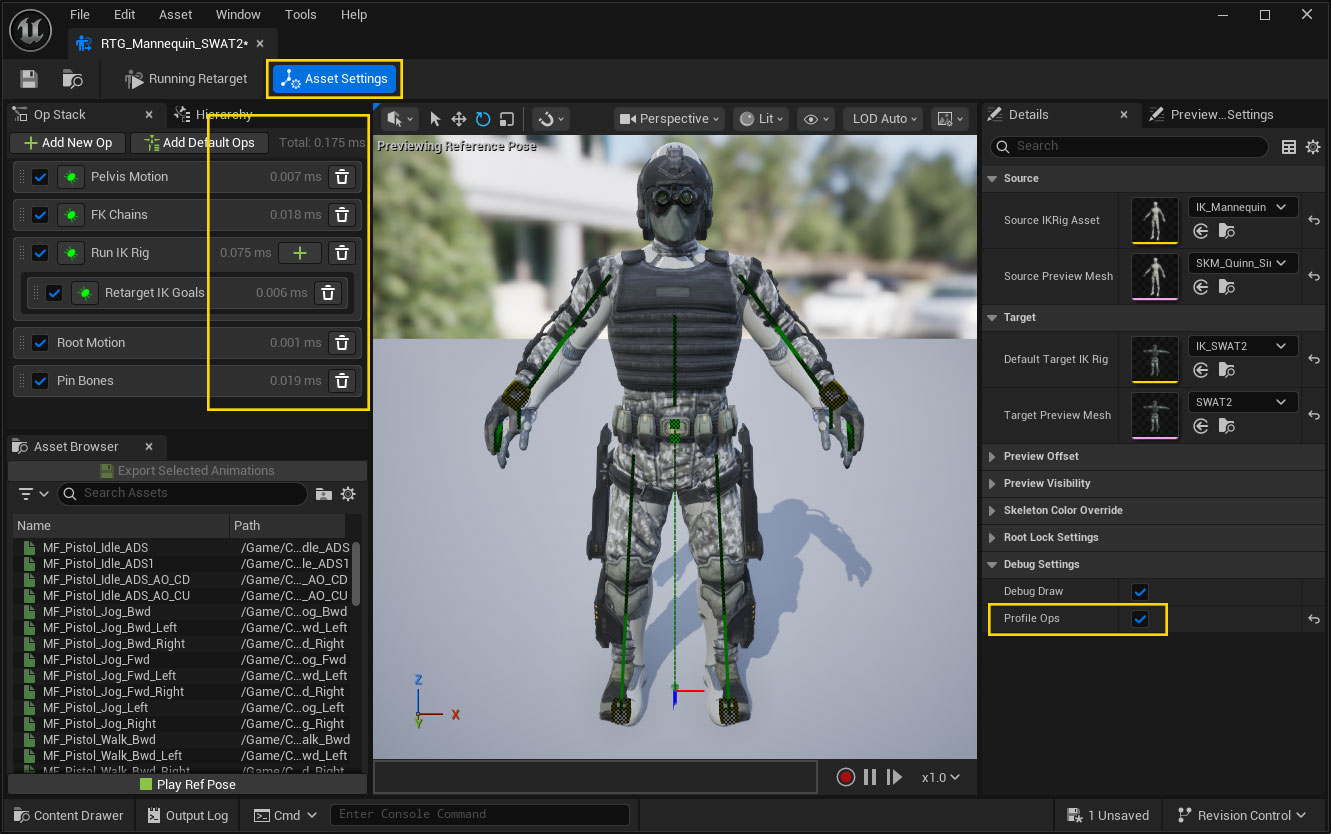Reset Source IKRig Asset to default arrow
The height and width of the screenshot is (834, 1331).
pos(1313,220)
